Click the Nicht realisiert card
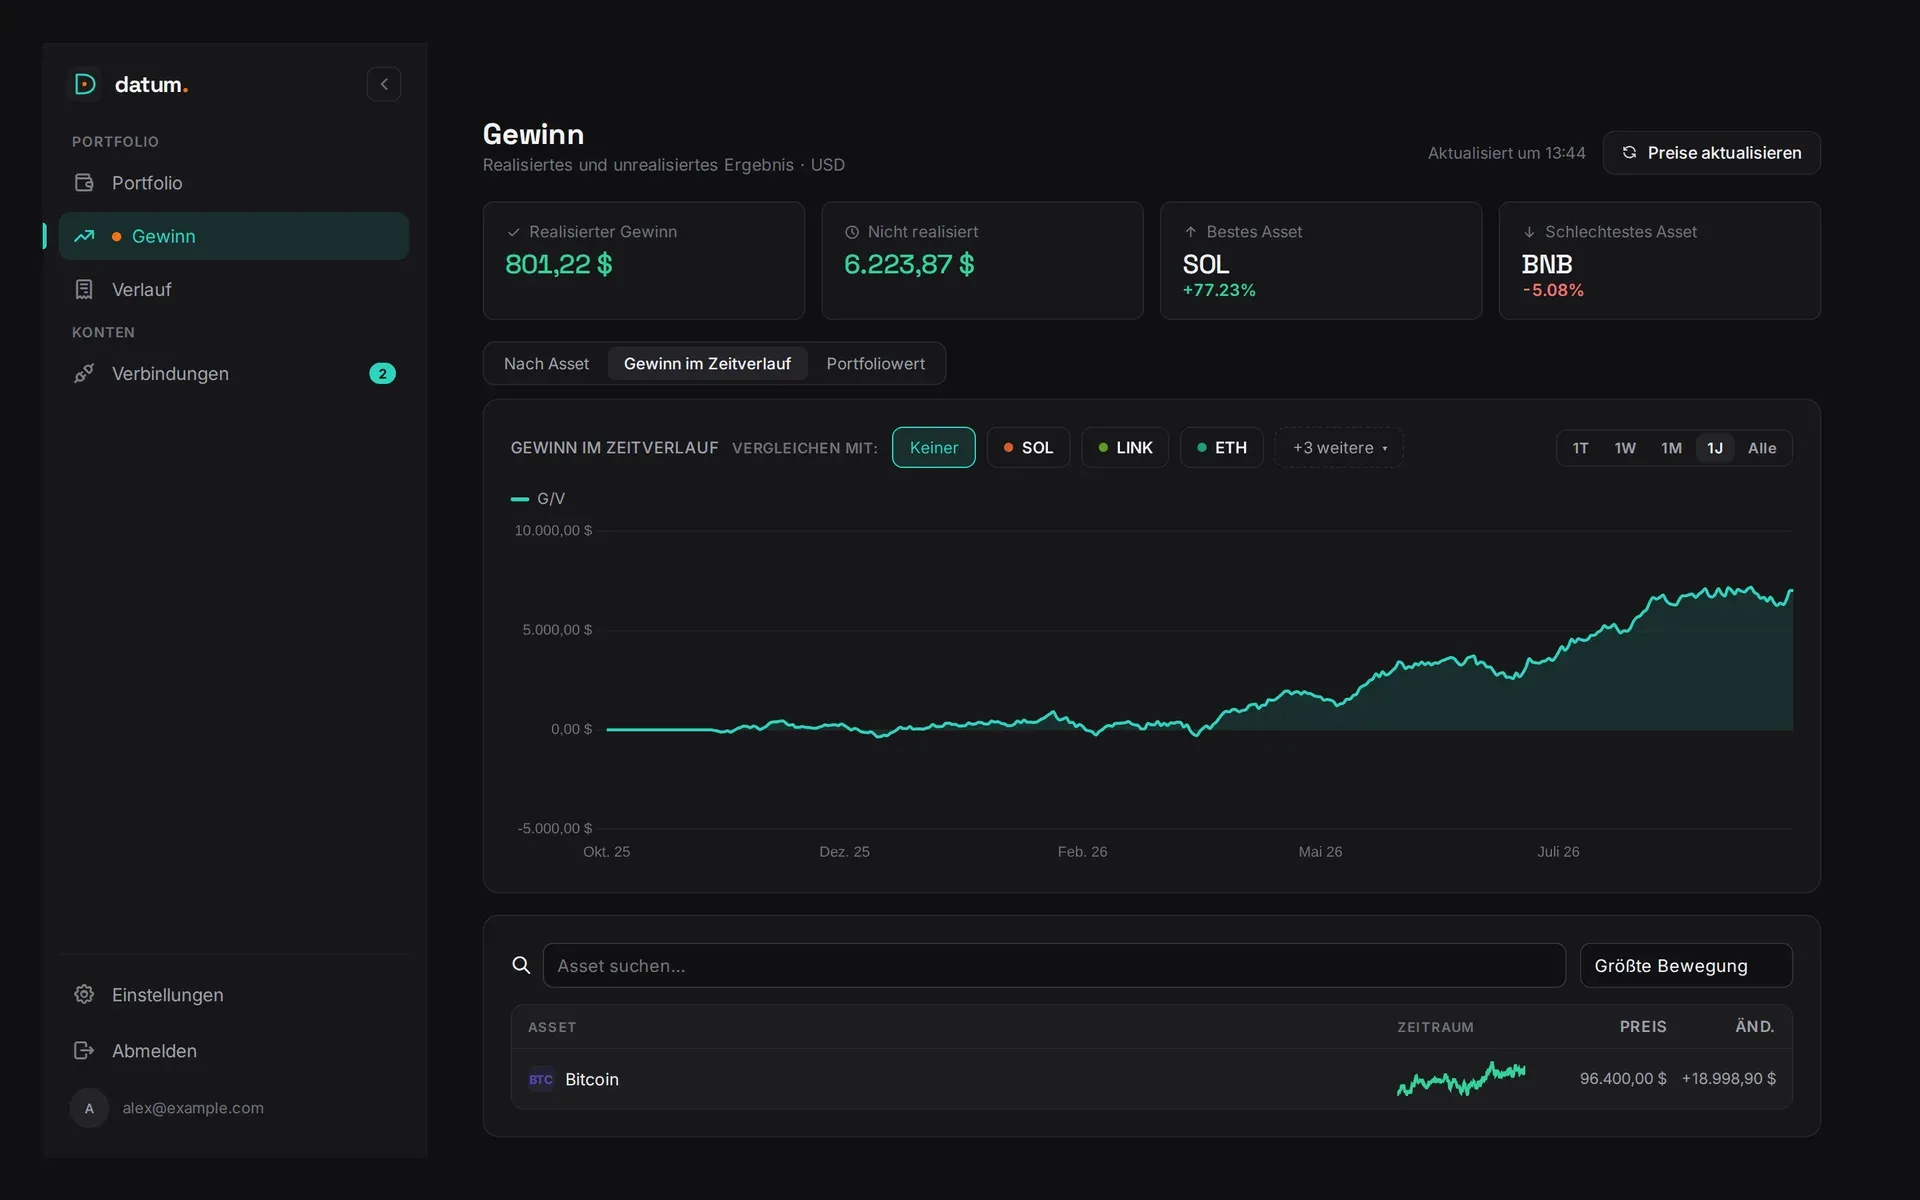The width and height of the screenshot is (1920, 1200). coord(982,261)
